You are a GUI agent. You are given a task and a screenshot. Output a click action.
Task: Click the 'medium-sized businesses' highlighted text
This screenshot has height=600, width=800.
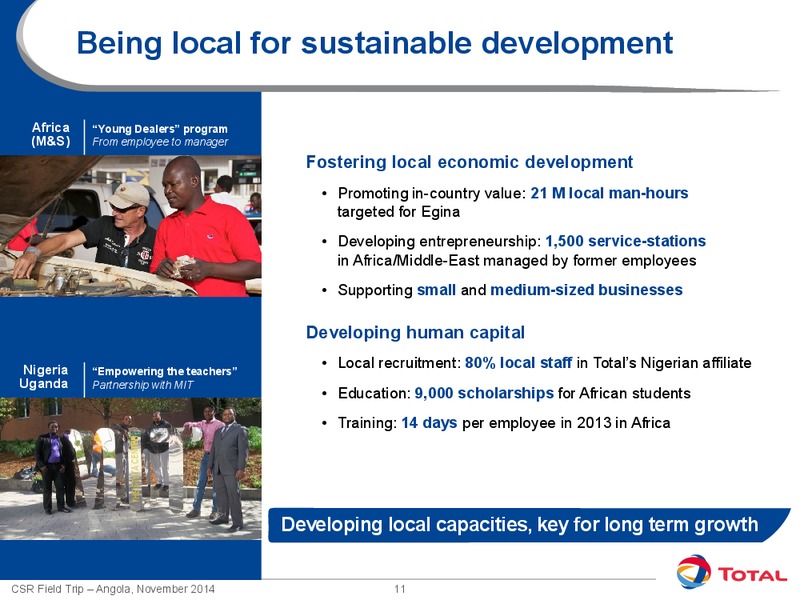tap(586, 290)
